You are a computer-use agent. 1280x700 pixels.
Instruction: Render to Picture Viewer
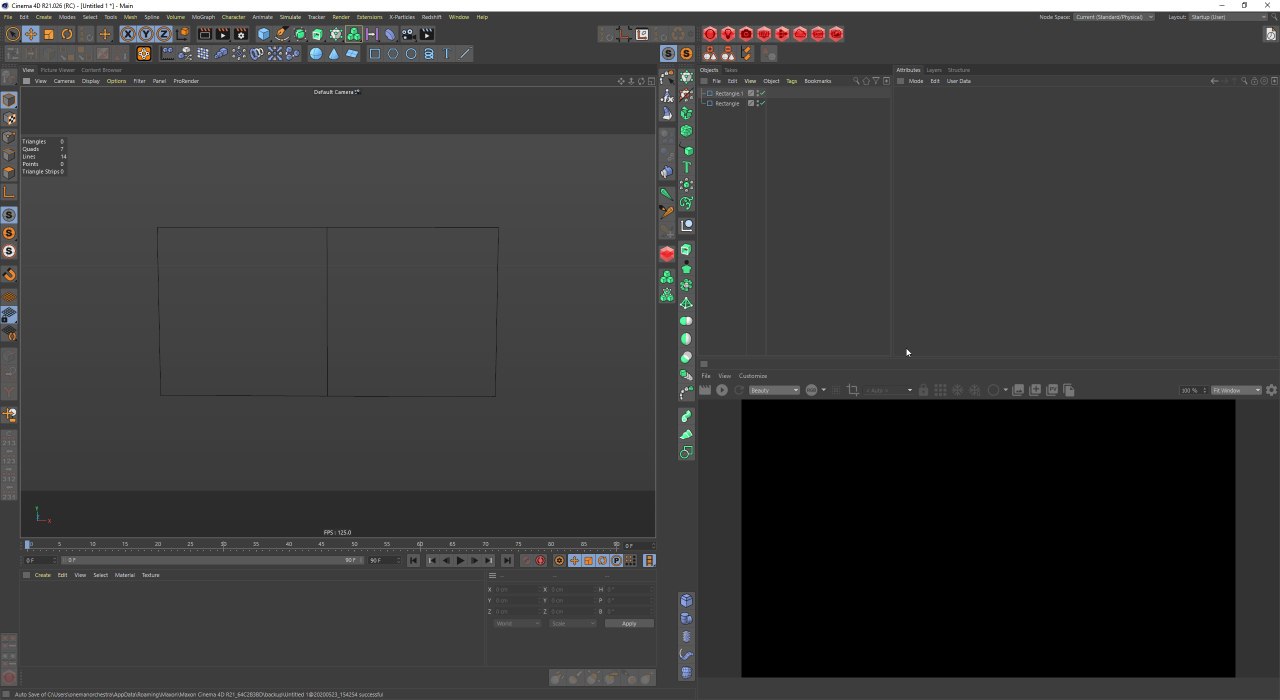click(223, 34)
